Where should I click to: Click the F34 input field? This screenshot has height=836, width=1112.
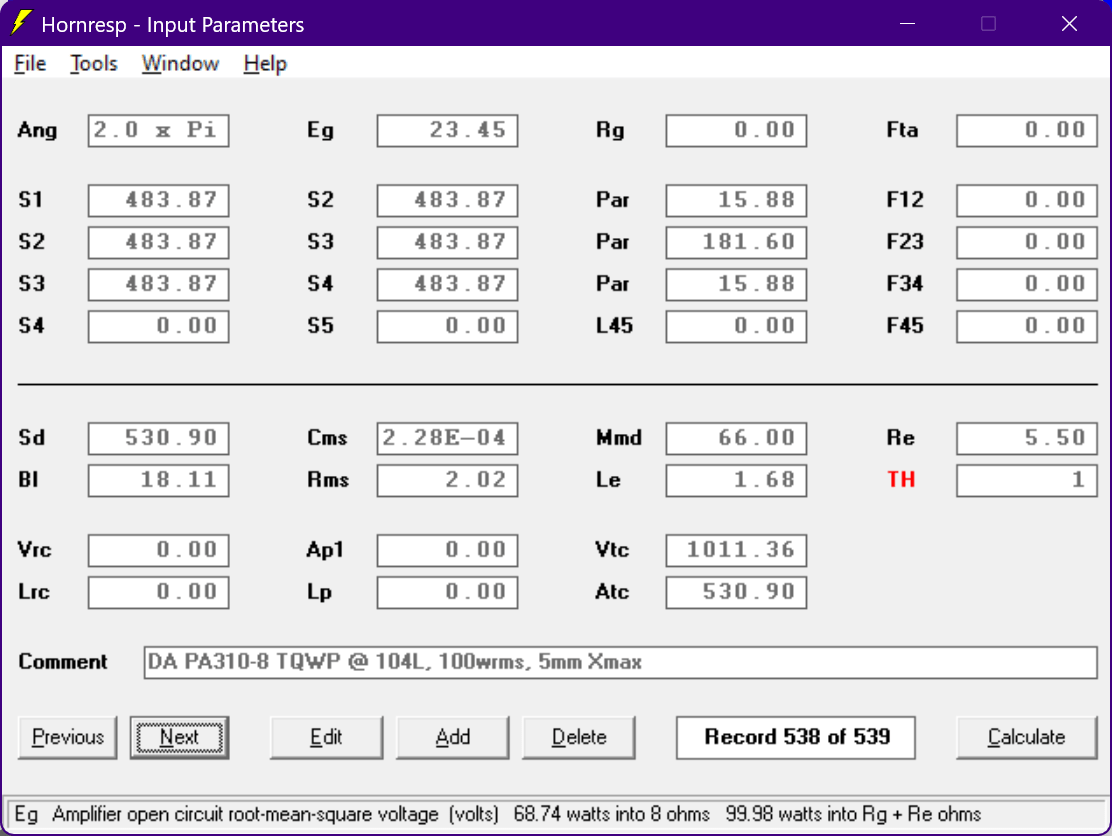pyautogui.click(x=1027, y=284)
